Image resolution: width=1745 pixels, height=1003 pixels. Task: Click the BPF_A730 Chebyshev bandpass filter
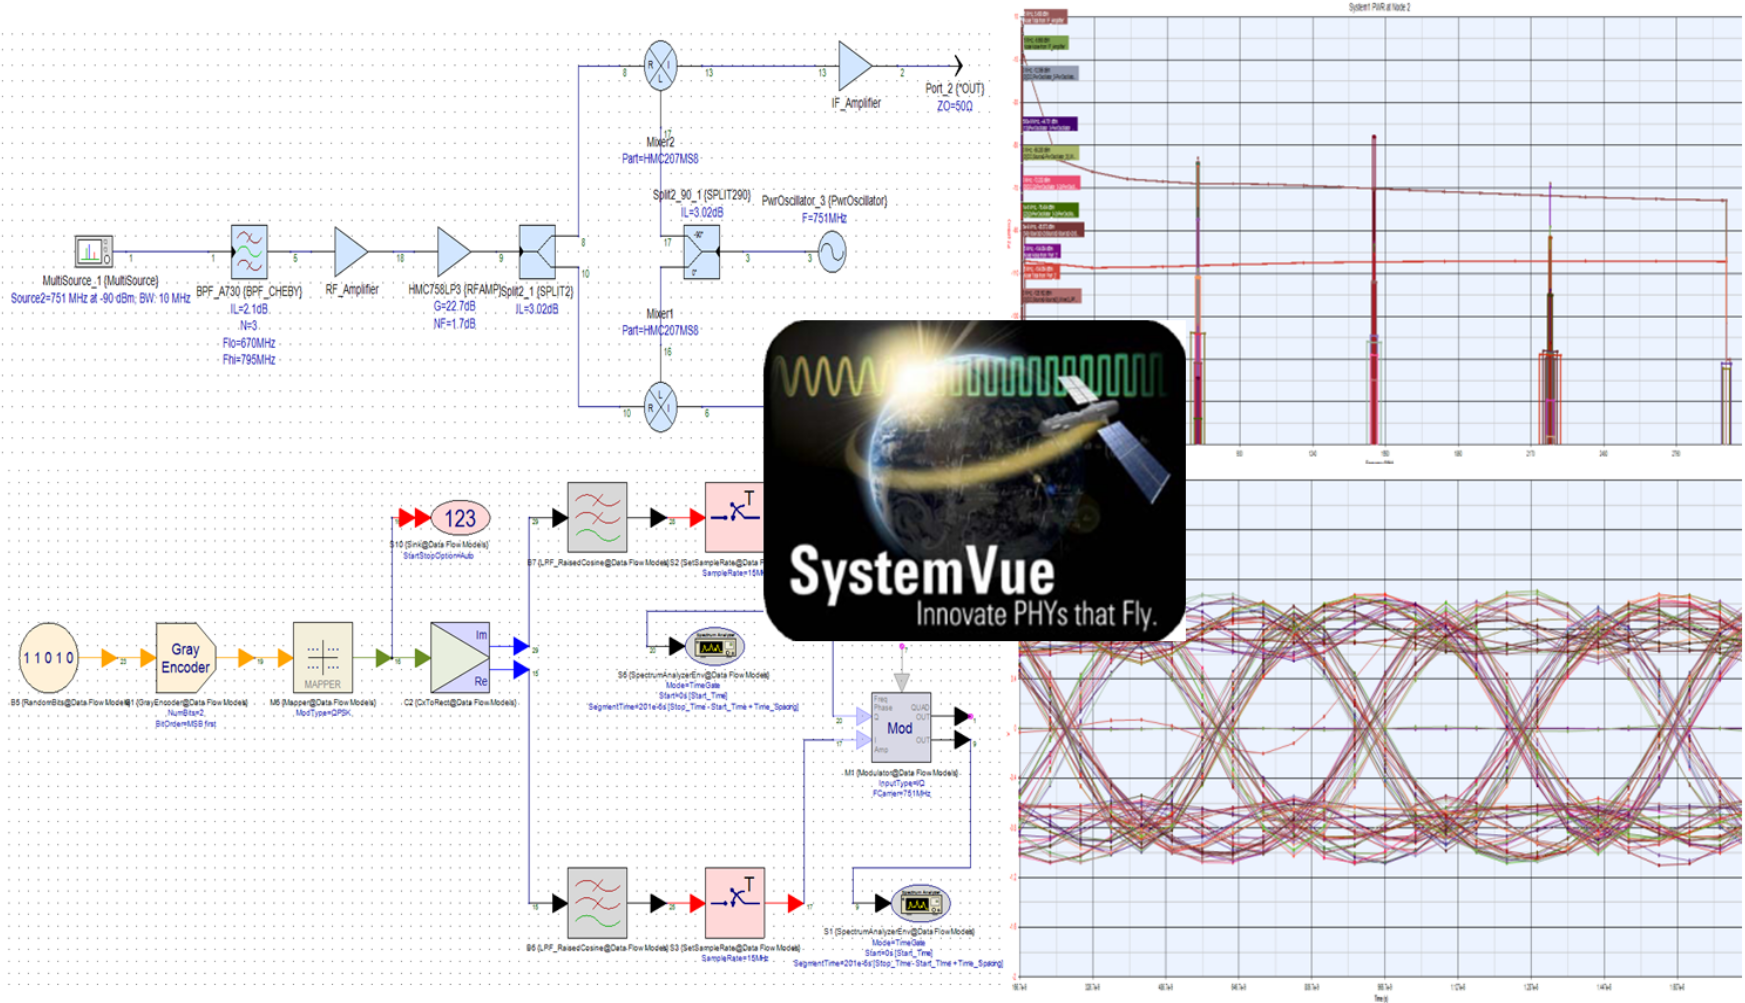tap(249, 251)
